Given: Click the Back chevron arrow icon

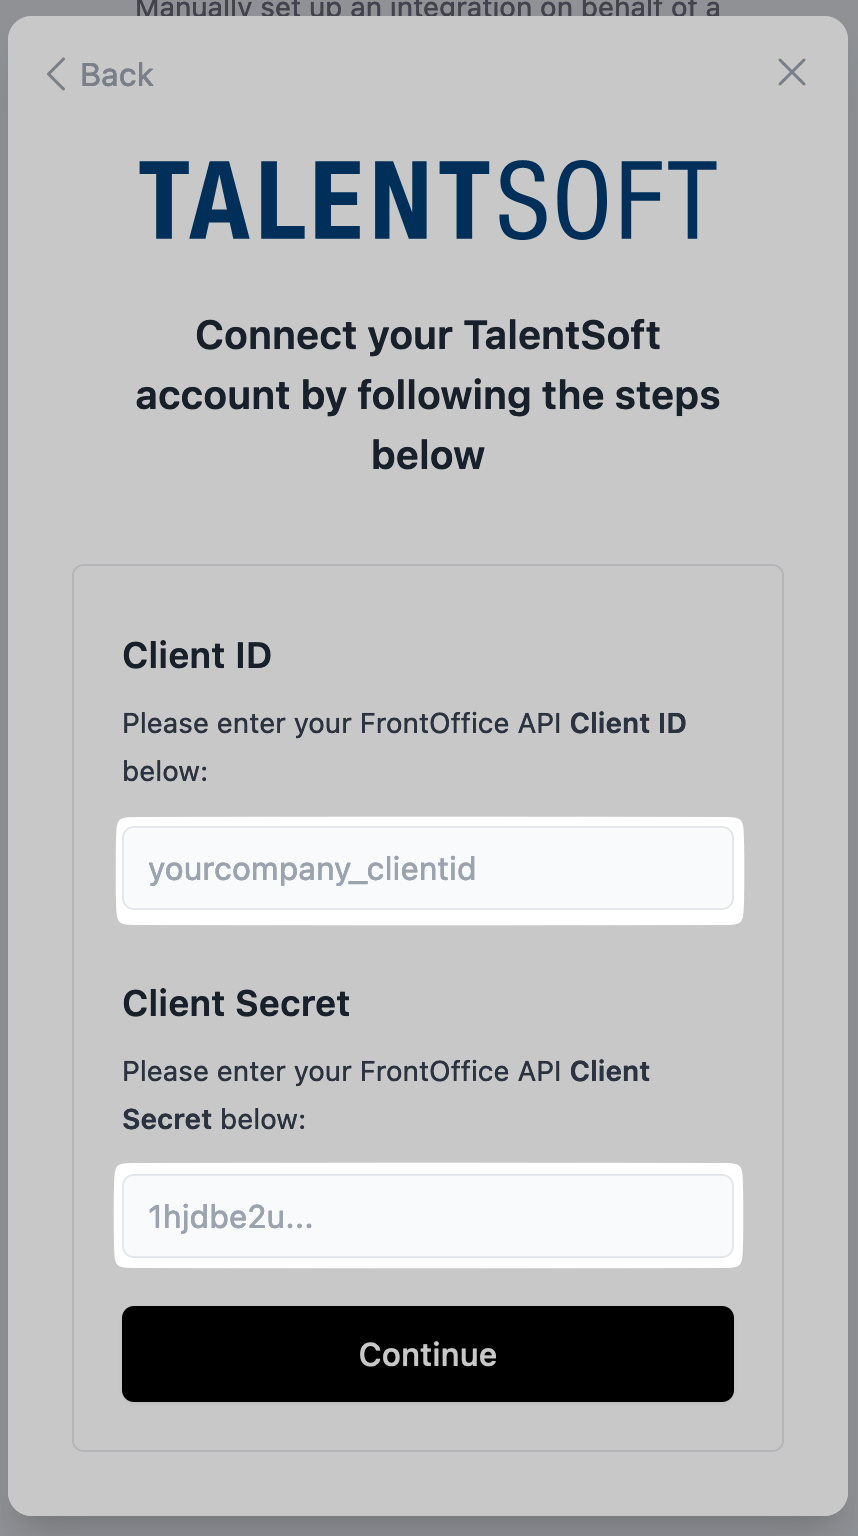Looking at the screenshot, I should [56, 74].
